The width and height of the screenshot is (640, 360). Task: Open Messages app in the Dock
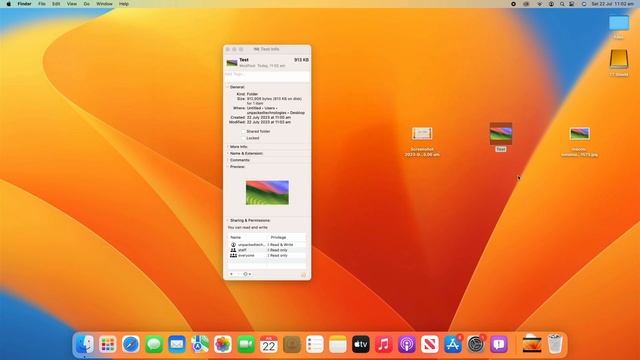[154, 344]
